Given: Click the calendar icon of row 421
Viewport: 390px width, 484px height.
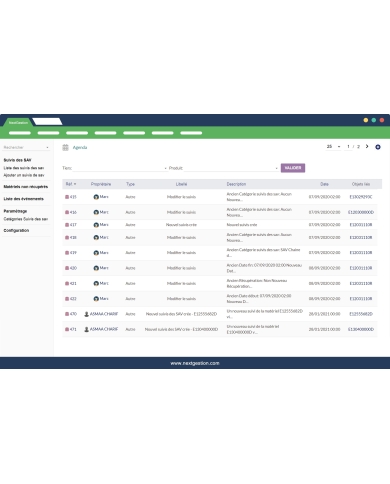Looking at the screenshot, I should pos(67,283).
